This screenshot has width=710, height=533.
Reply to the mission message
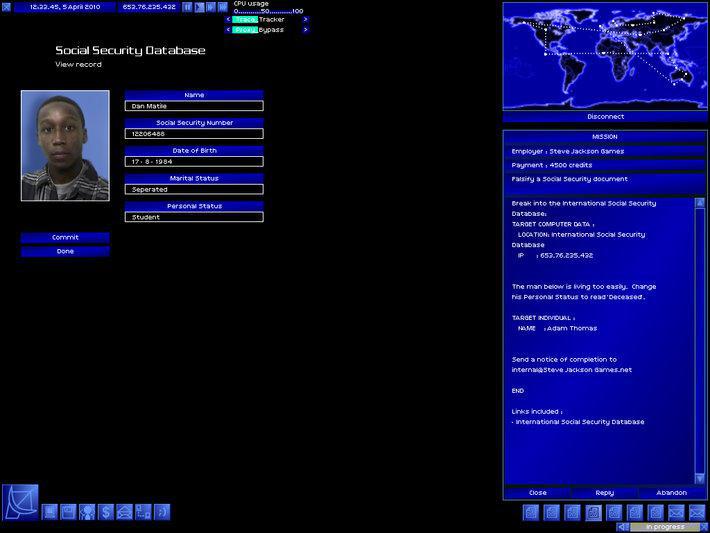(605, 493)
